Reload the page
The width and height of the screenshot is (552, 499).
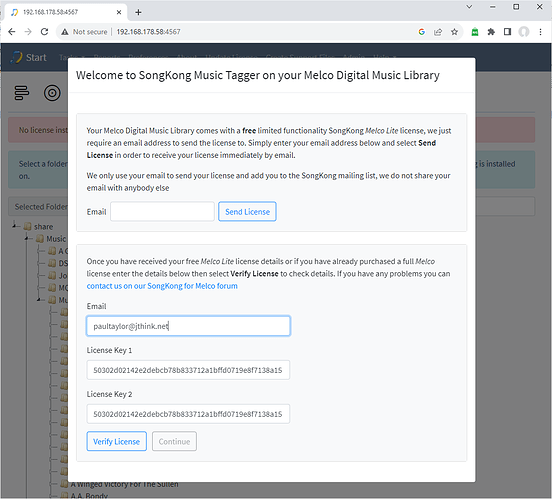click(44, 32)
